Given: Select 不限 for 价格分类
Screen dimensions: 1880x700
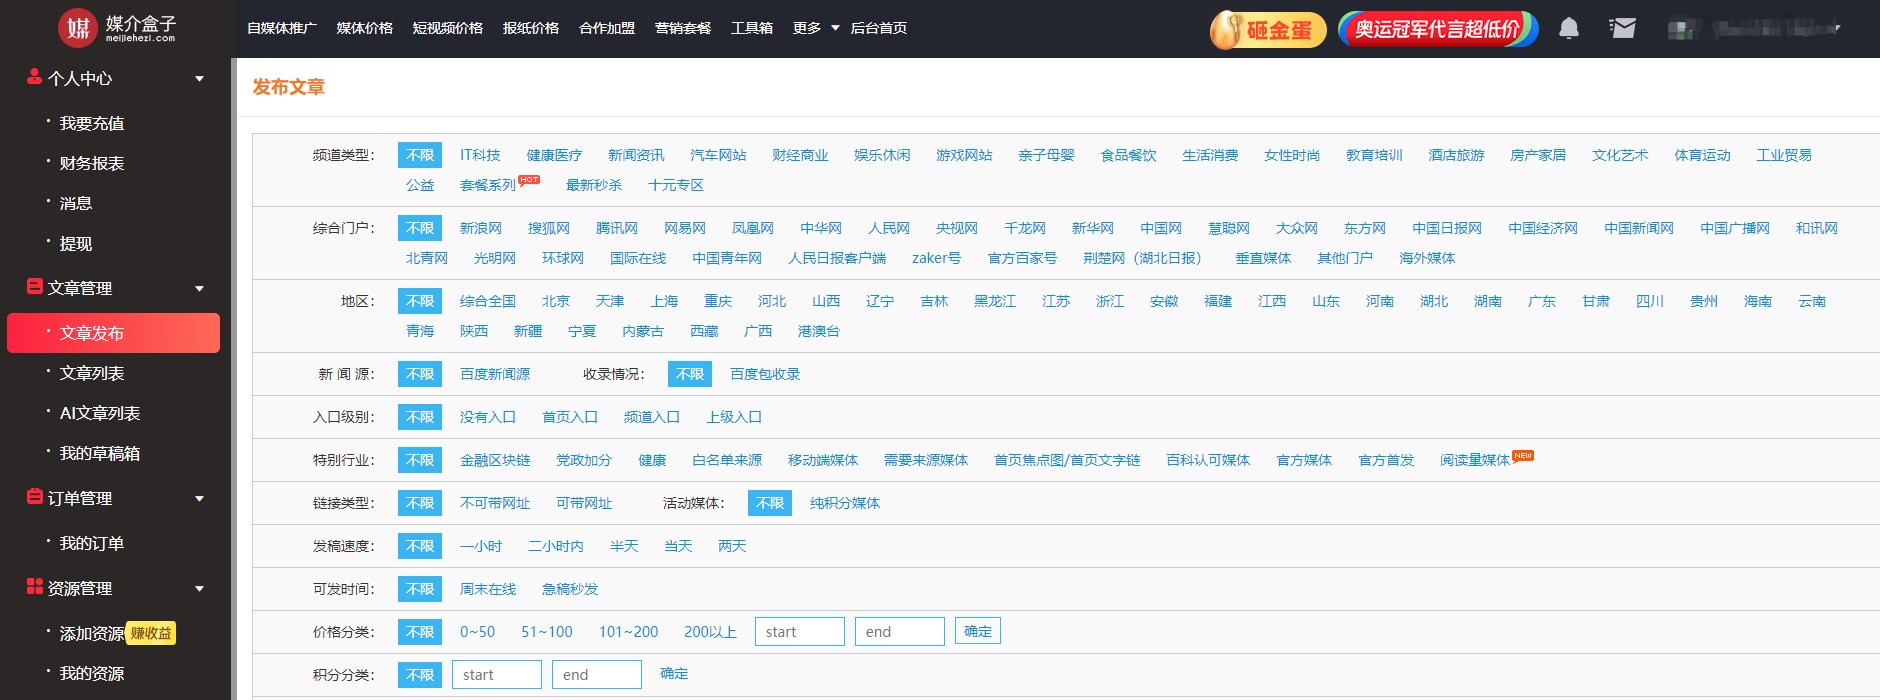Looking at the screenshot, I should [x=420, y=632].
